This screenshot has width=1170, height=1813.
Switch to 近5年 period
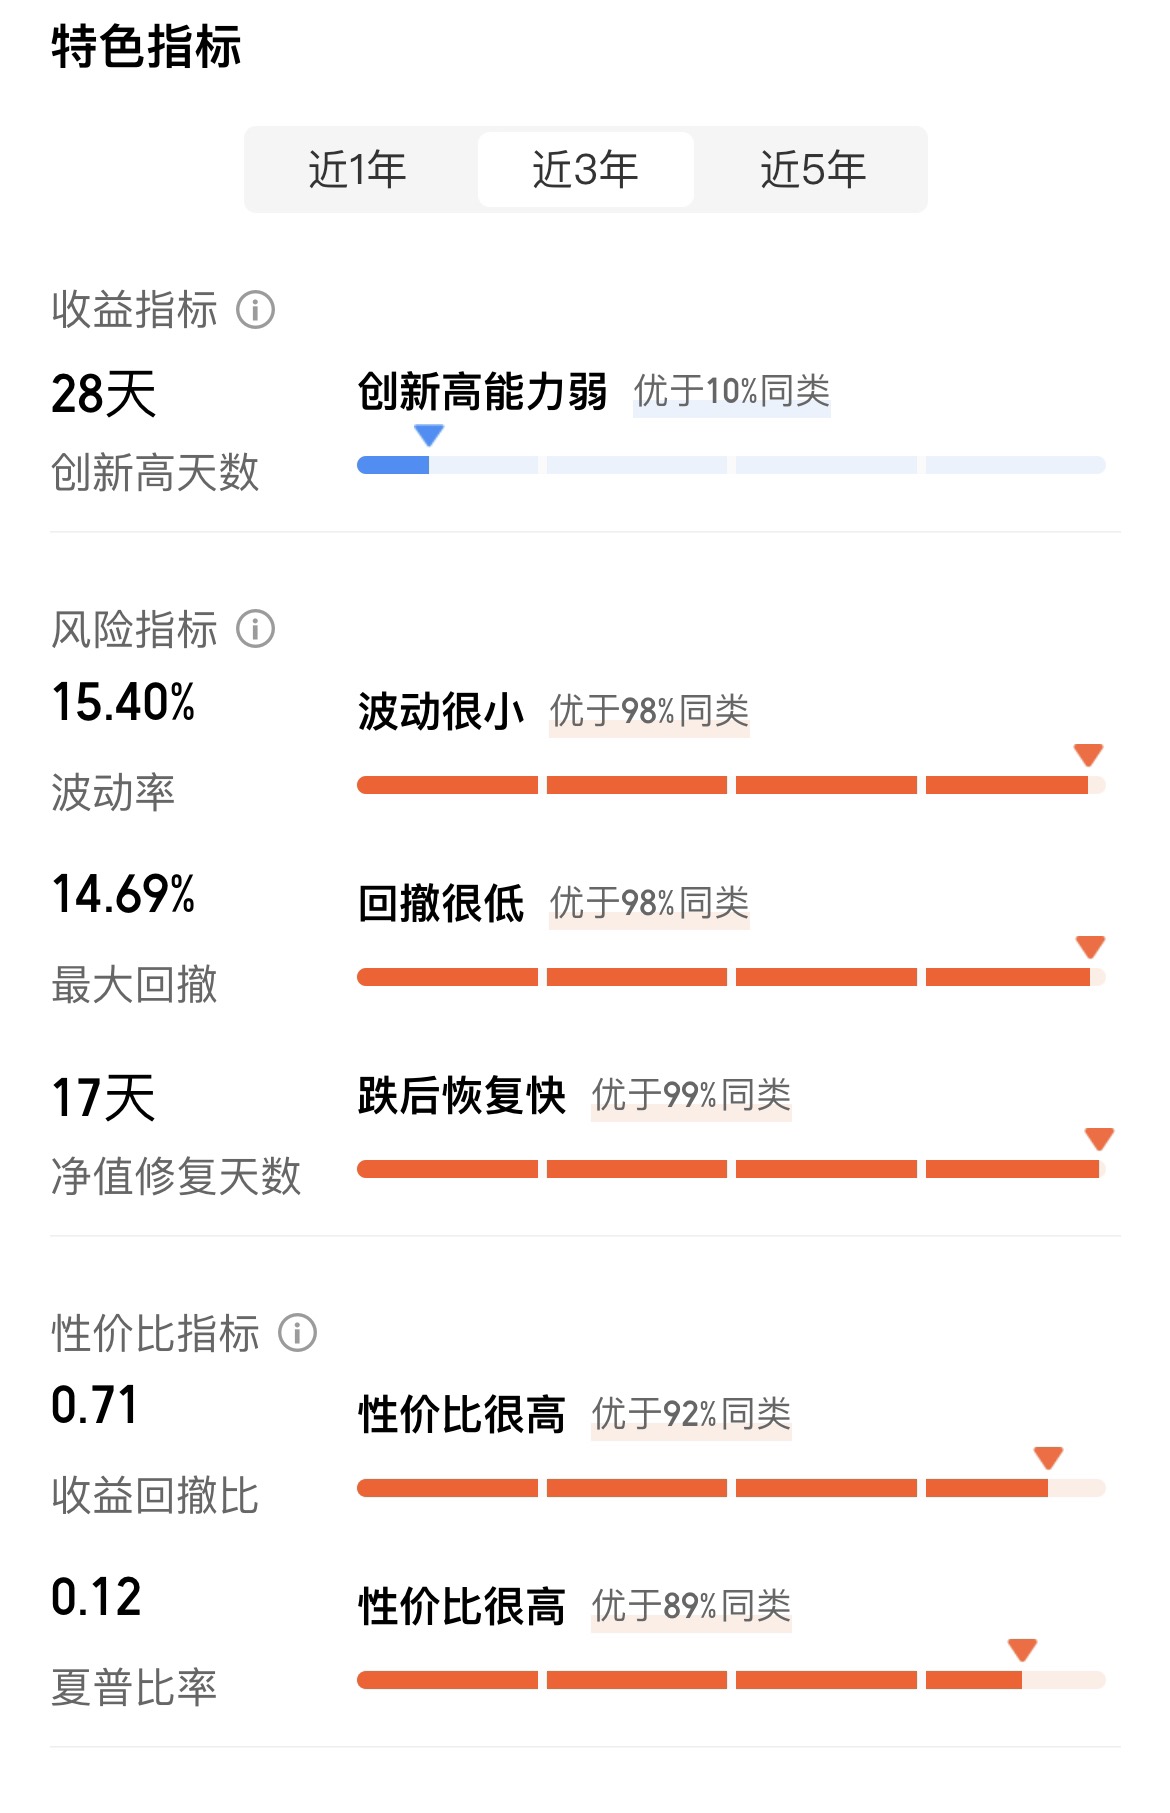(813, 170)
